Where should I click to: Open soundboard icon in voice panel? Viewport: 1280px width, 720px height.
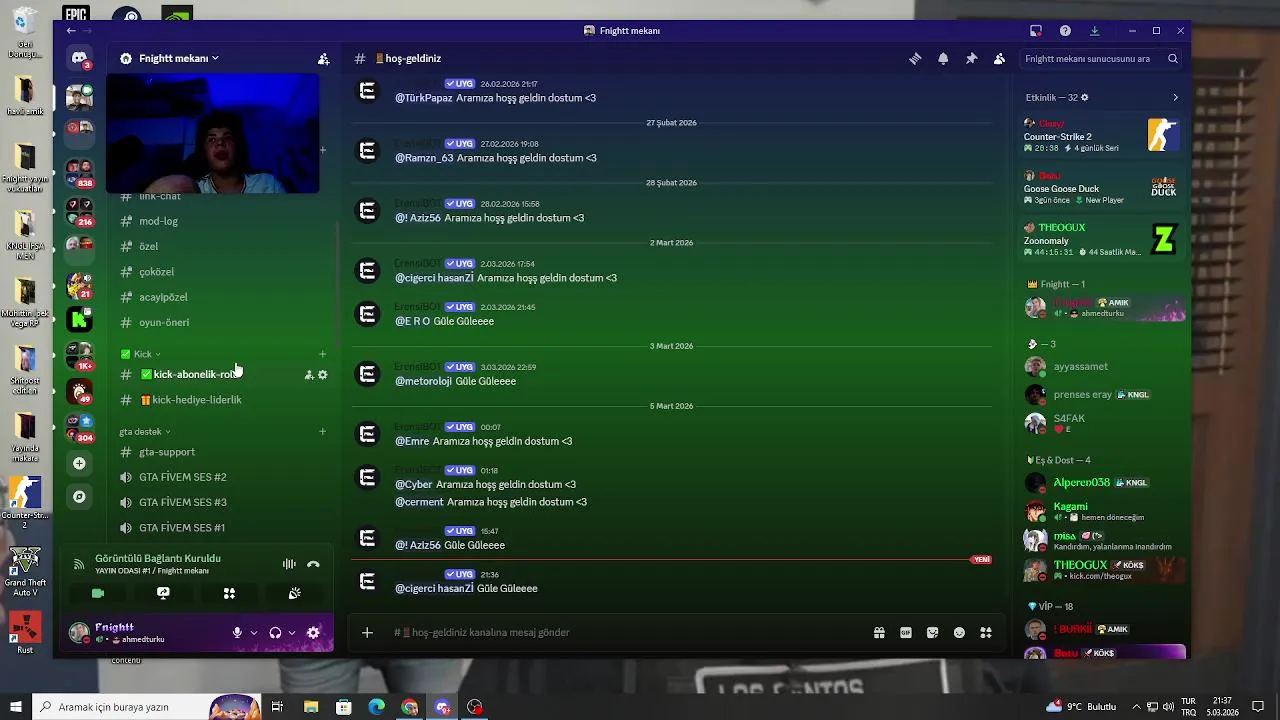(294, 593)
